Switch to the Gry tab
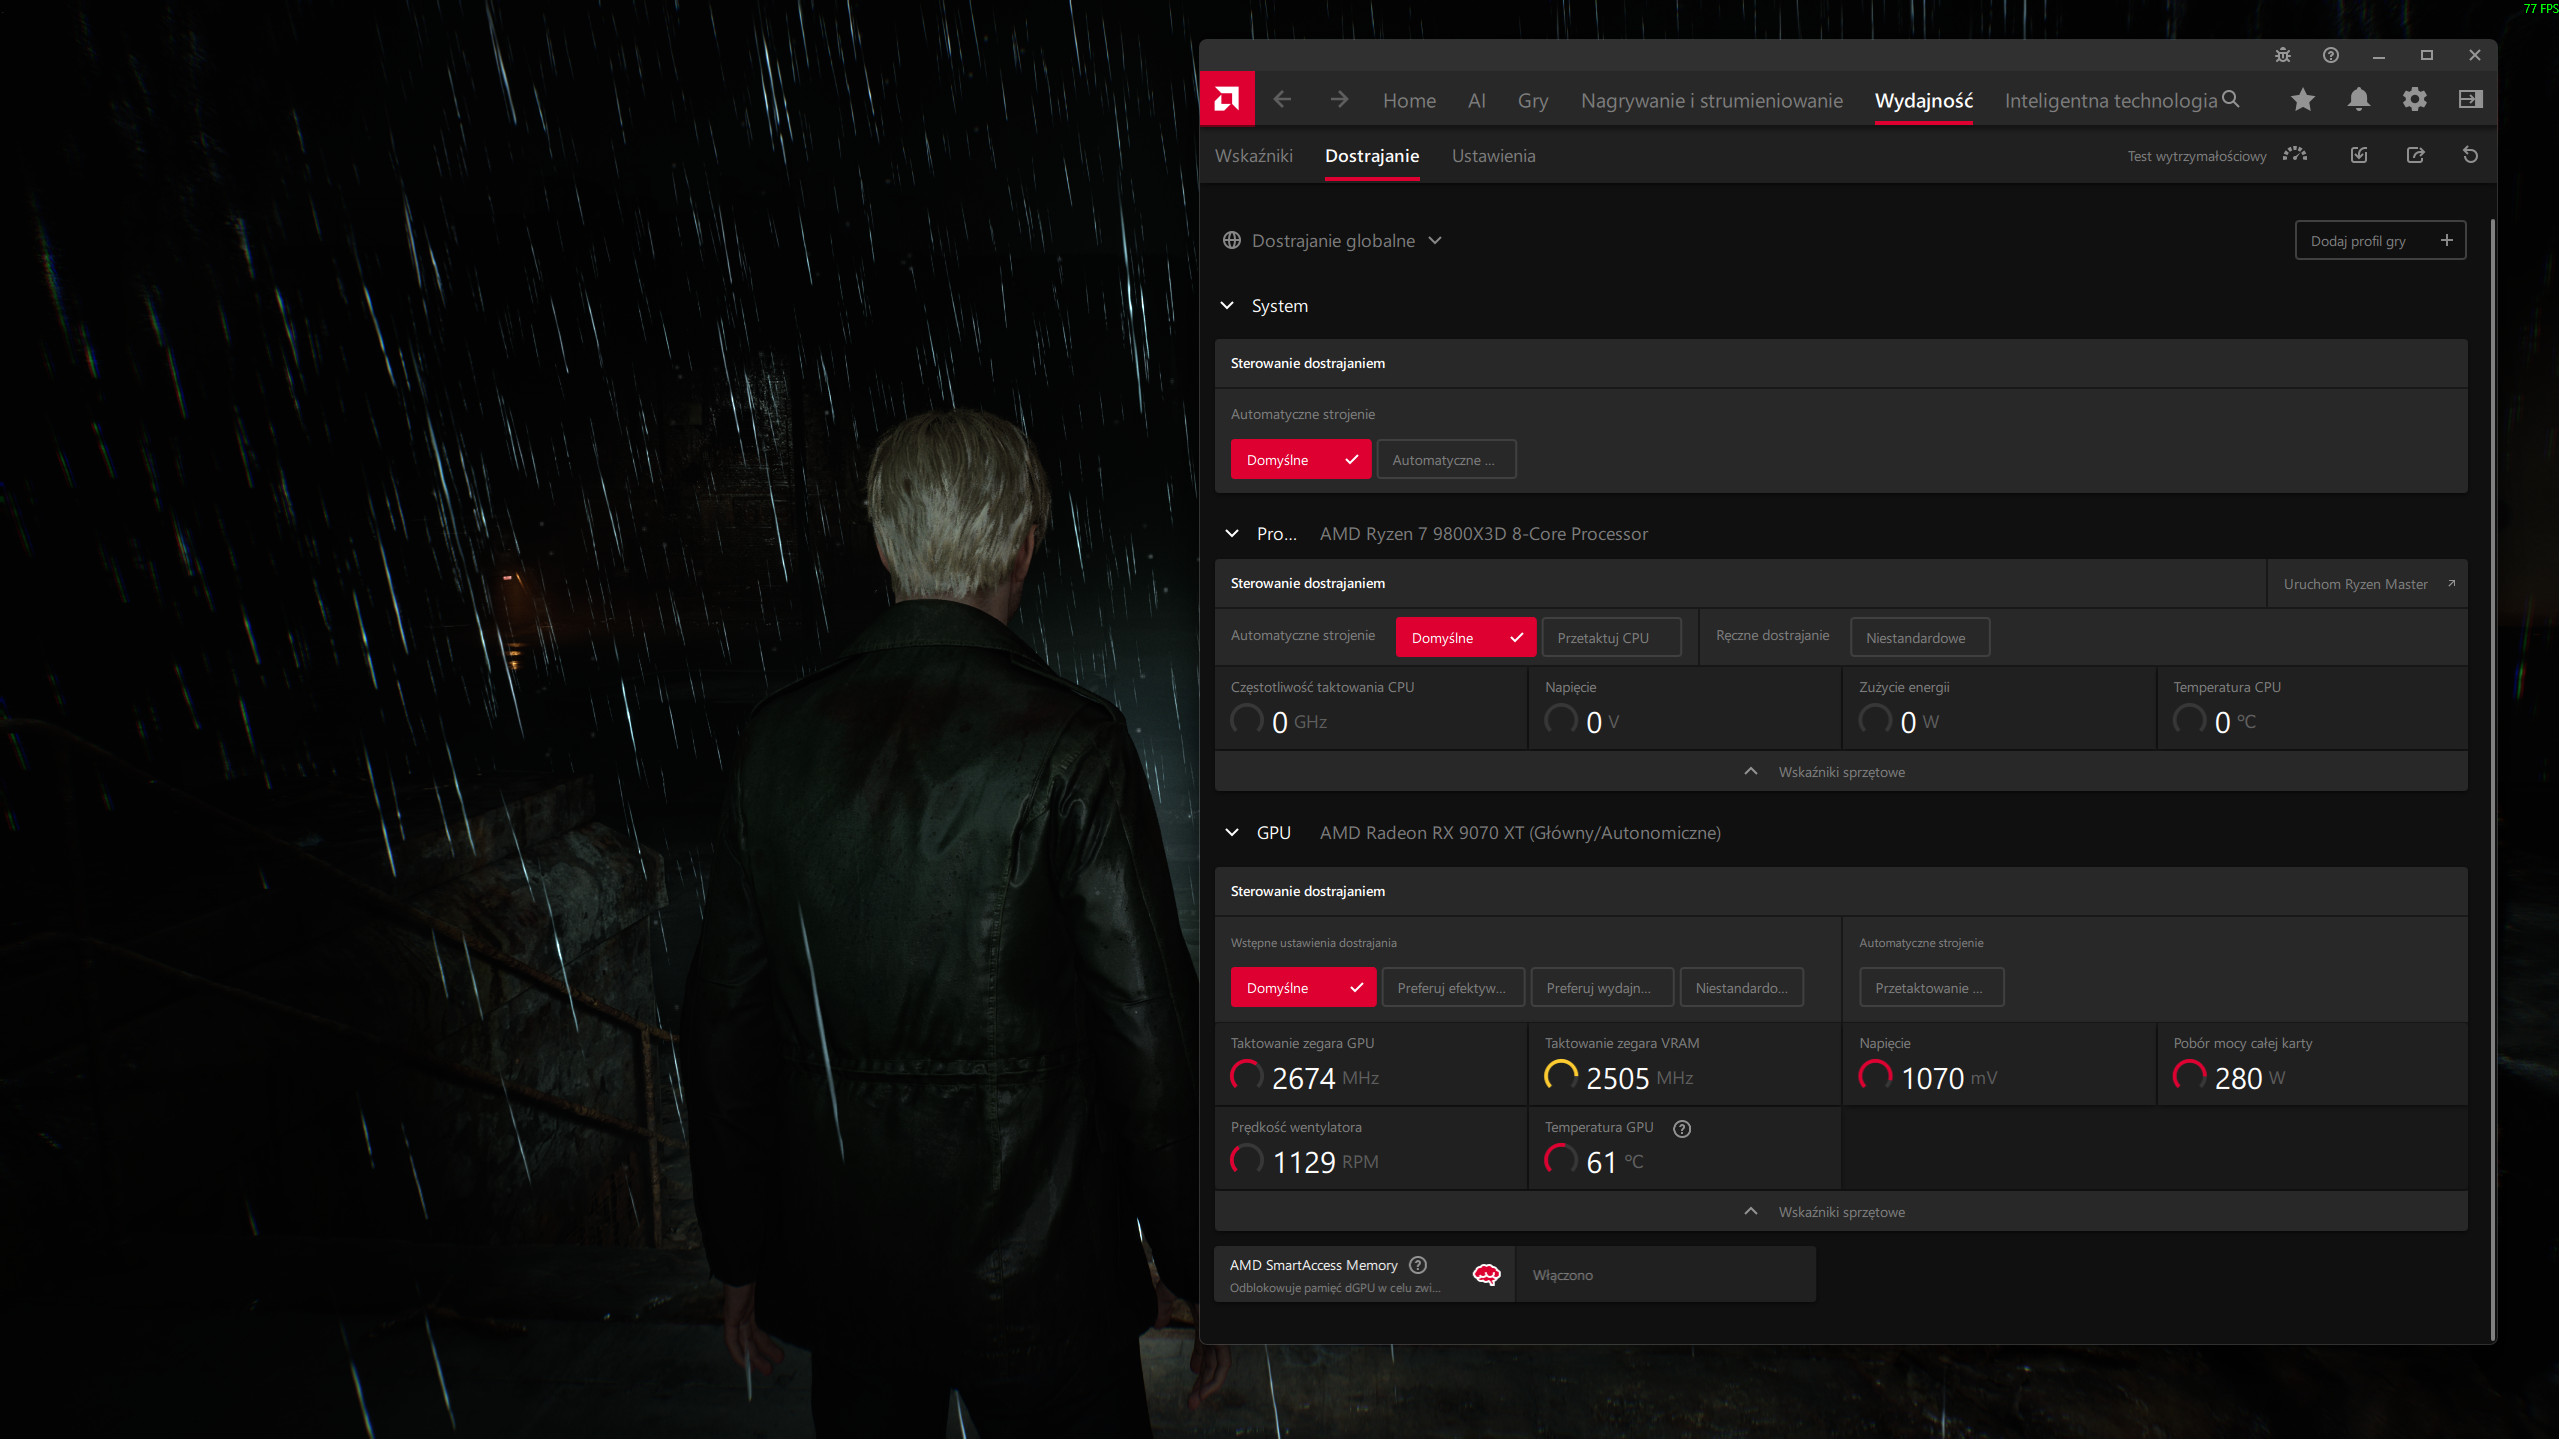 point(1533,101)
